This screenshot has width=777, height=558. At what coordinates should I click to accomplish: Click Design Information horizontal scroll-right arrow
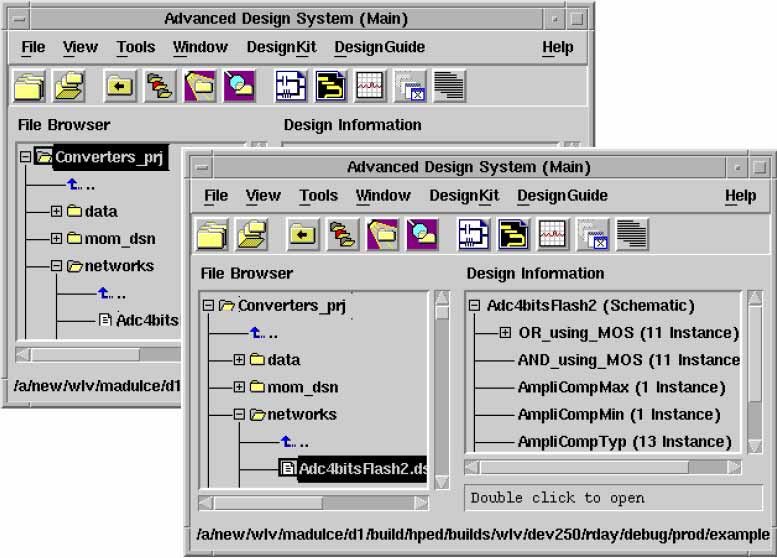[734, 467]
